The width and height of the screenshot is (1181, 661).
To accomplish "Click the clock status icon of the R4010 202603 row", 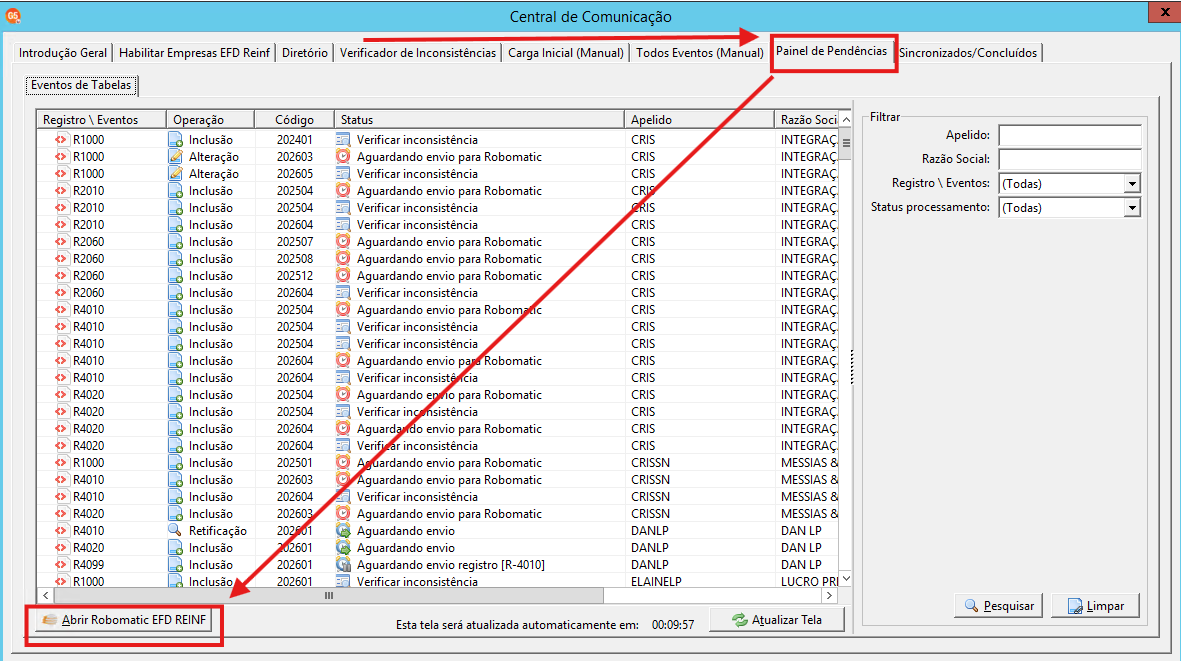I will pos(343,480).
